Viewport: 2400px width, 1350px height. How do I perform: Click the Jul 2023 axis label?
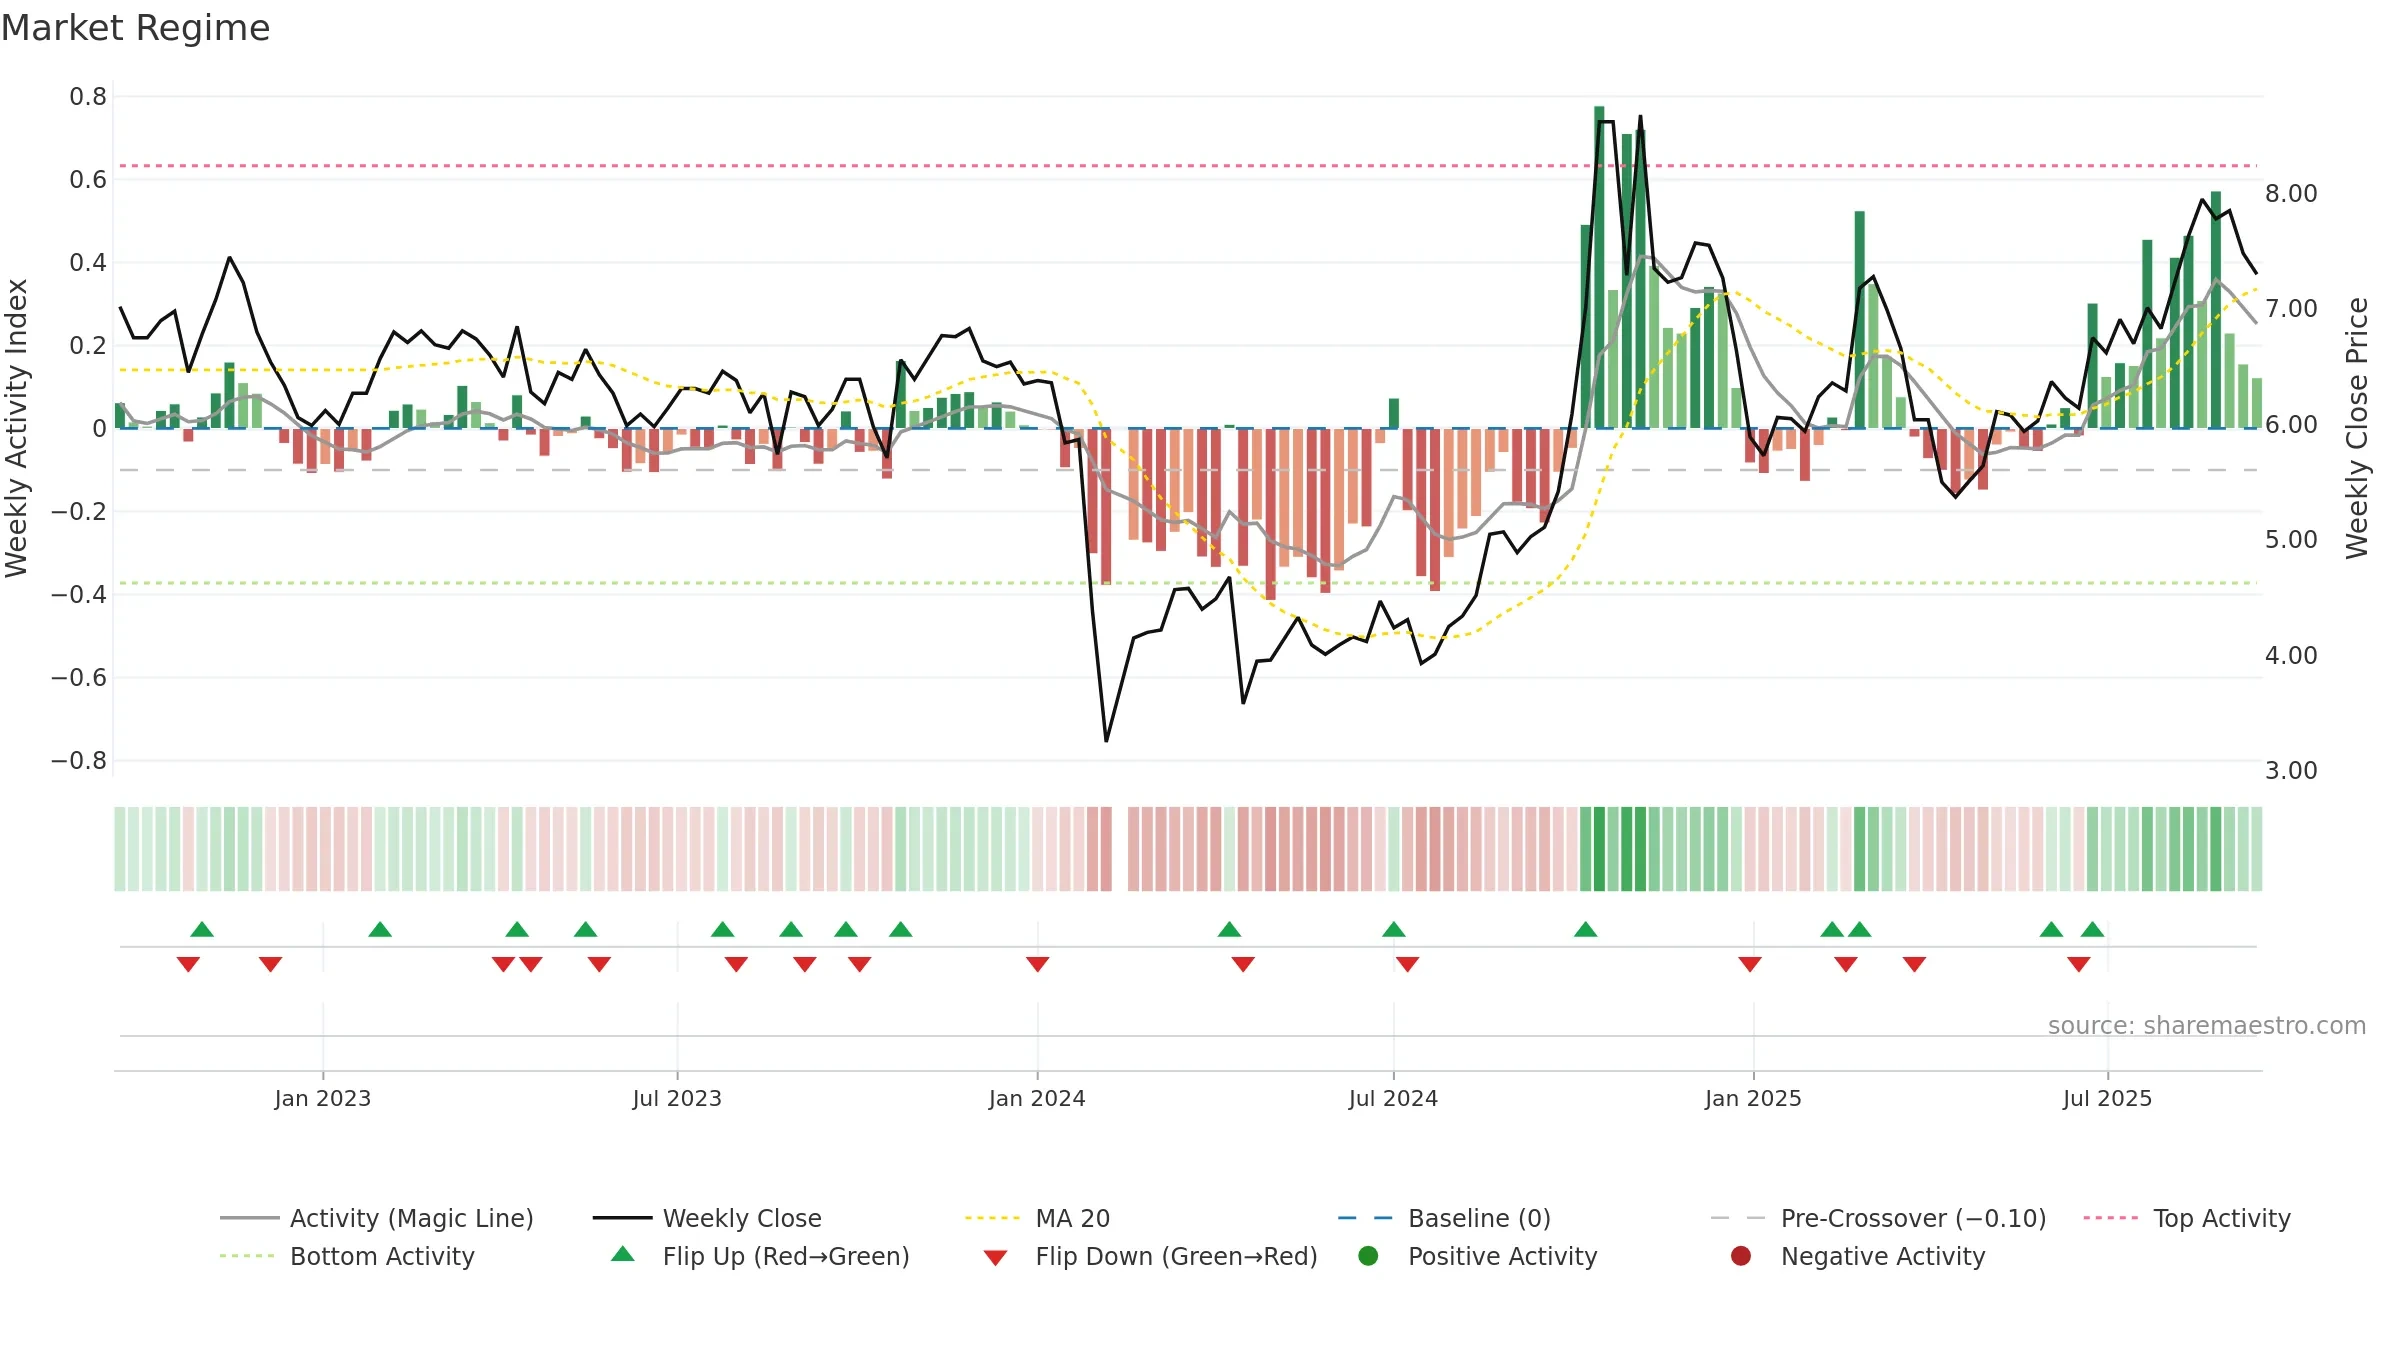677,1098
